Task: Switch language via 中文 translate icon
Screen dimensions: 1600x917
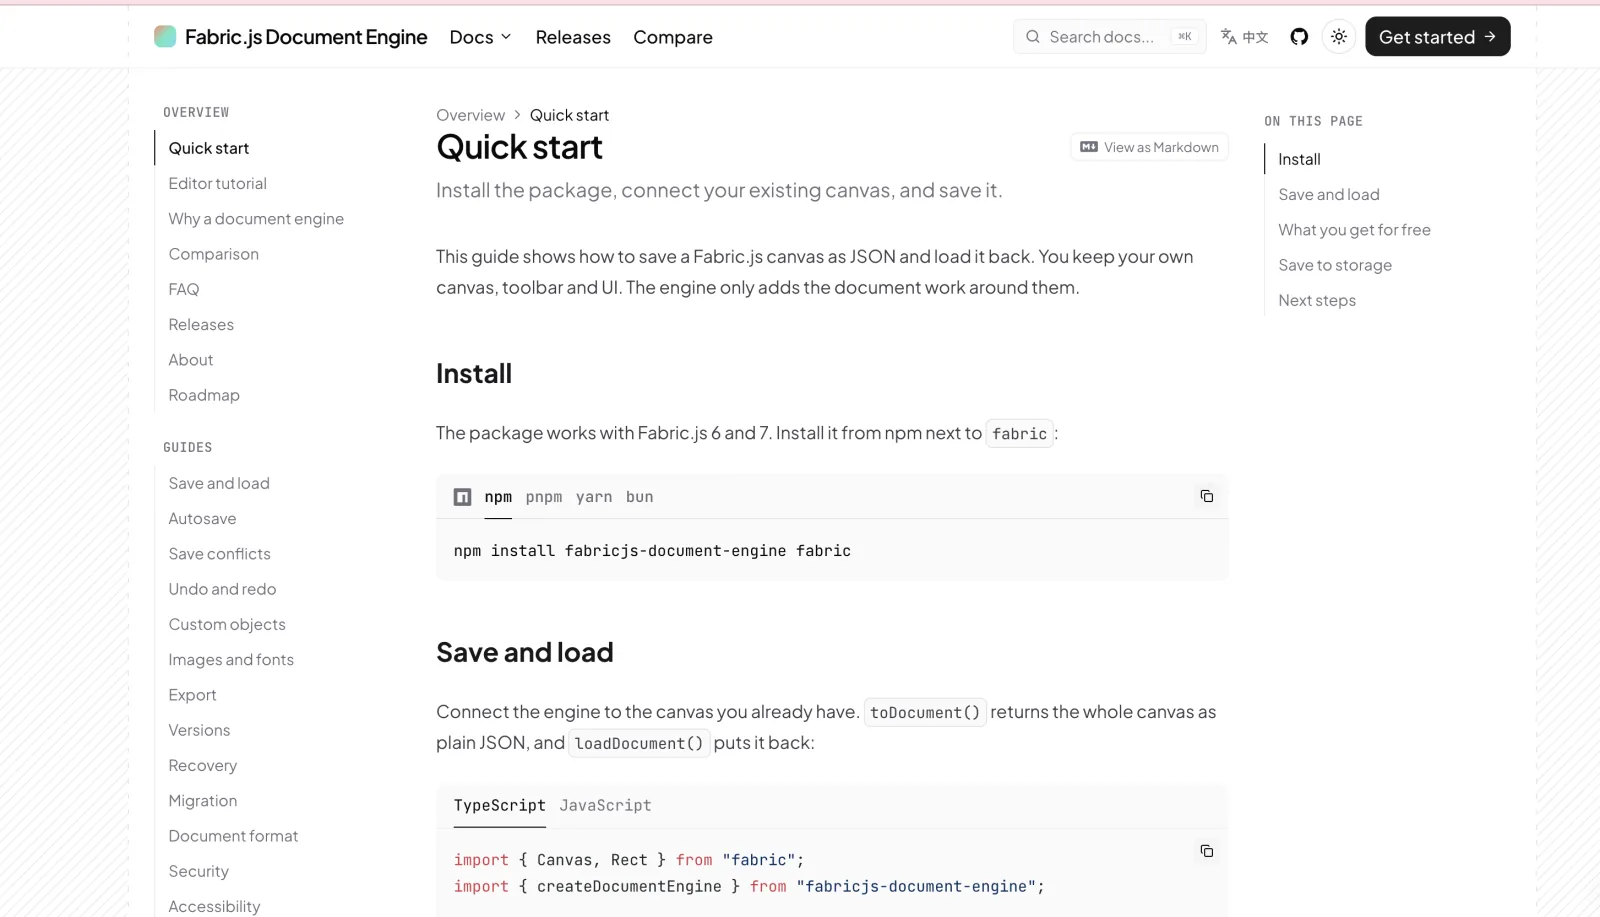Action: pyautogui.click(x=1244, y=37)
